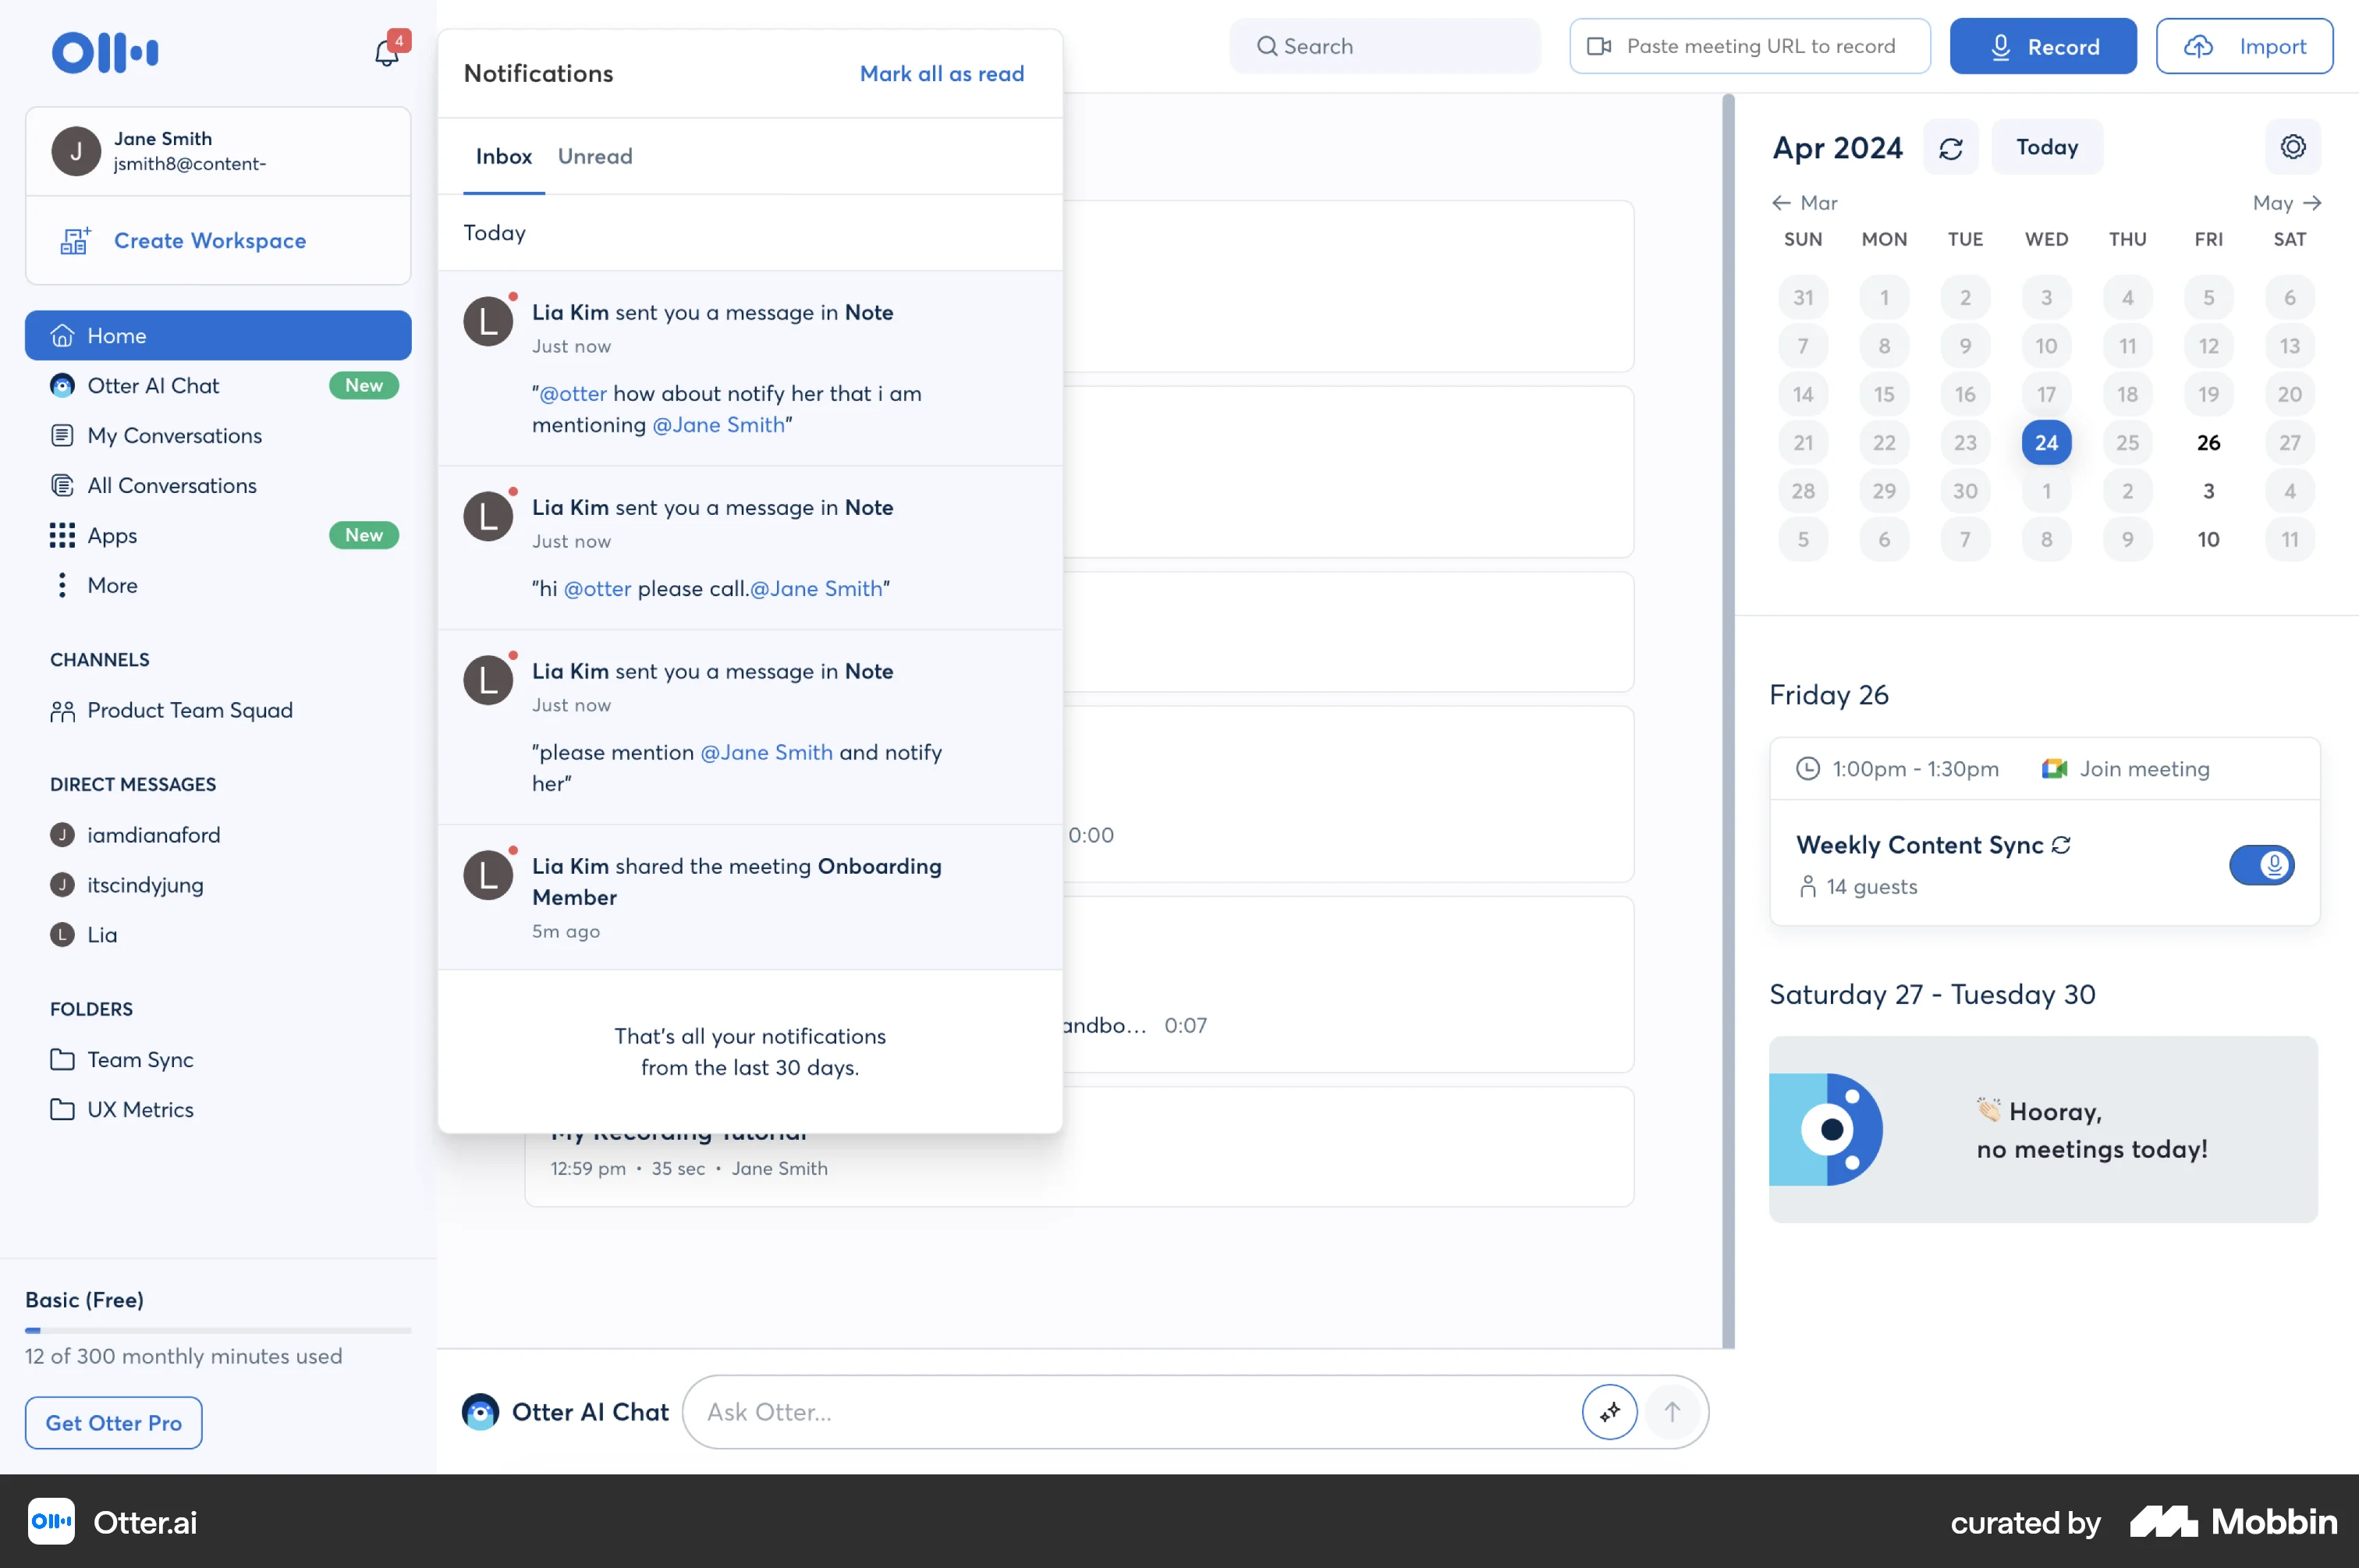Toggle auto-record for Weekly Content Sync
This screenshot has width=2359, height=1568.
tap(2261, 864)
